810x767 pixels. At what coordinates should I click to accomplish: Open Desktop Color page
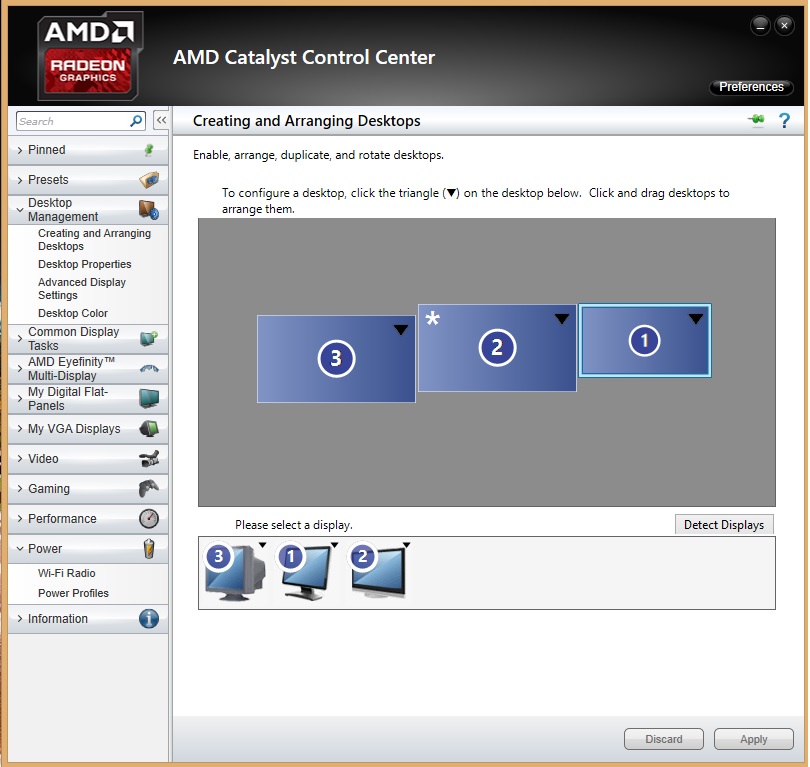(73, 313)
